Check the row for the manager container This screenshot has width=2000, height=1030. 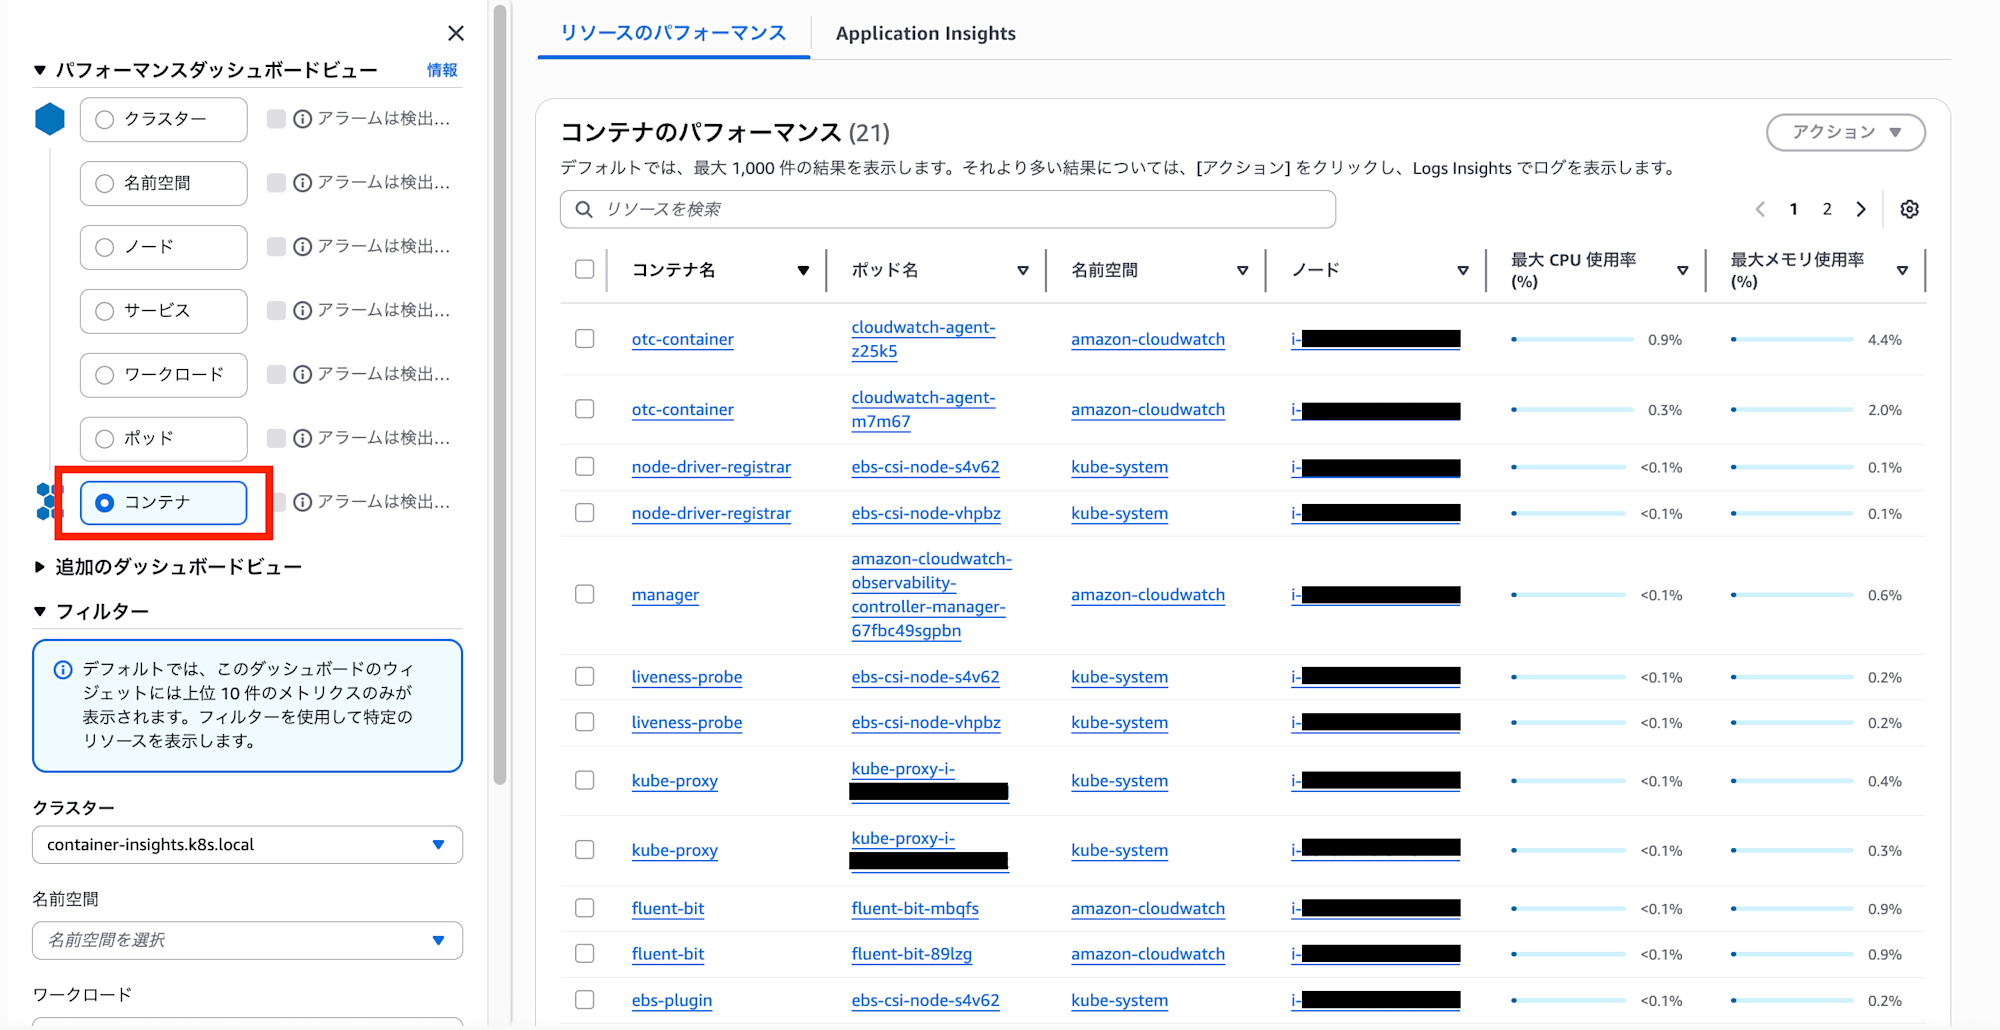pos(585,595)
